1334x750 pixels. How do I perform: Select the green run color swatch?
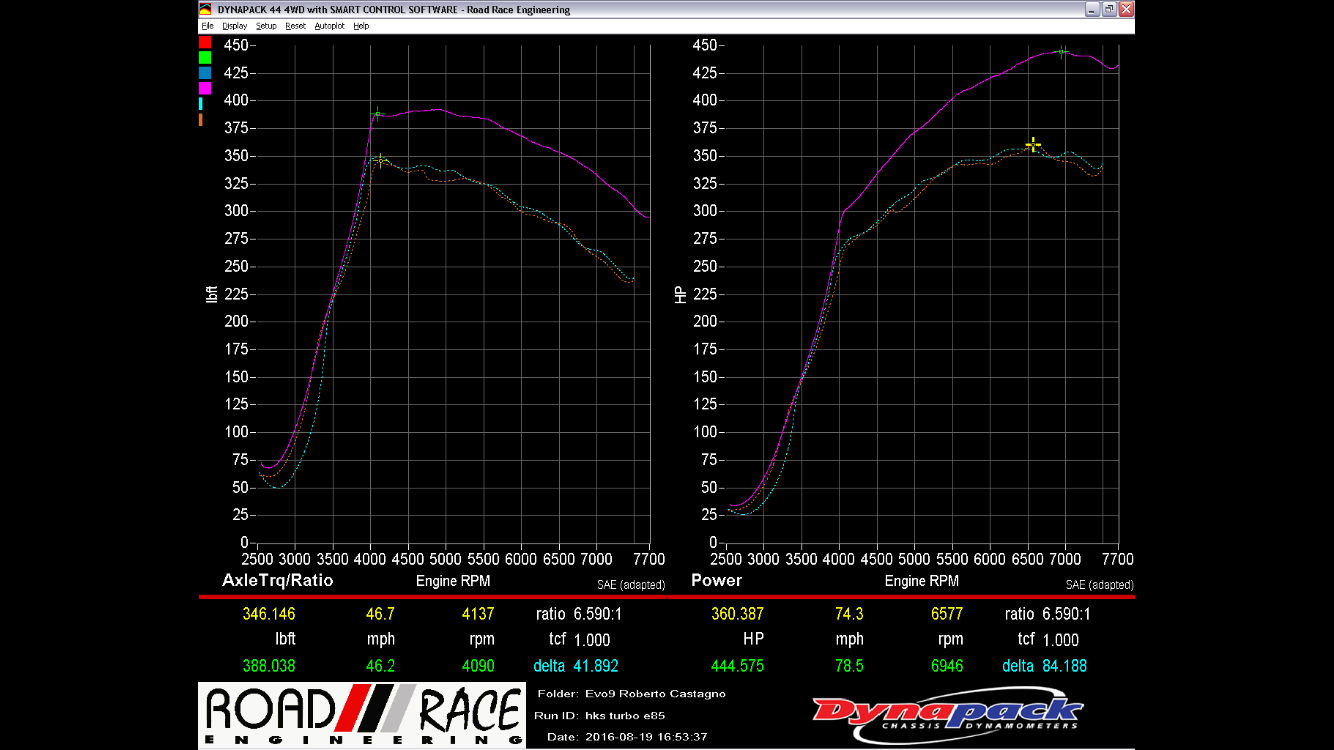pos(205,58)
